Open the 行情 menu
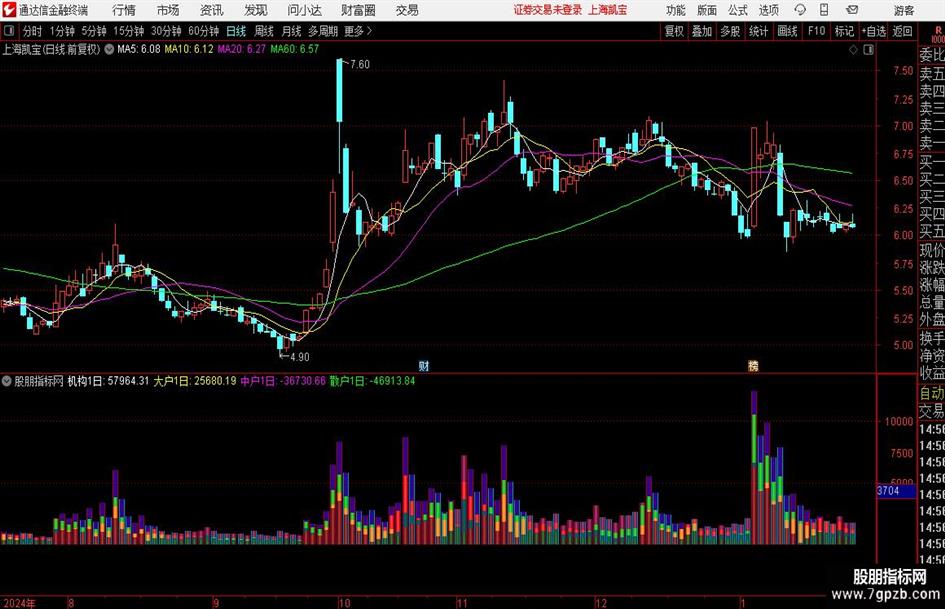This screenshot has height=609, width=945. pyautogui.click(x=124, y=10)
